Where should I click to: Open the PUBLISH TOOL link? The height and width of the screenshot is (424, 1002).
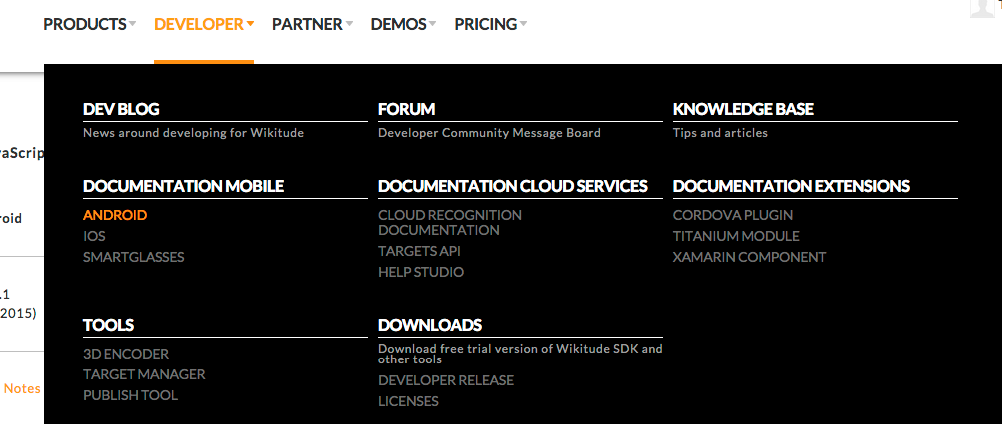coord(130,395)
